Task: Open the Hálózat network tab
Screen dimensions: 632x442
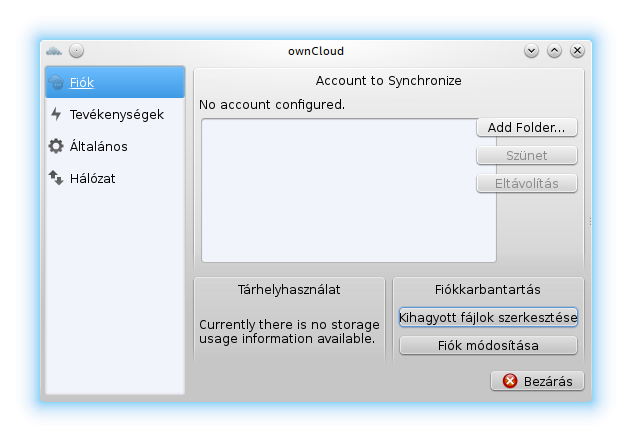Action: [115, 178]
